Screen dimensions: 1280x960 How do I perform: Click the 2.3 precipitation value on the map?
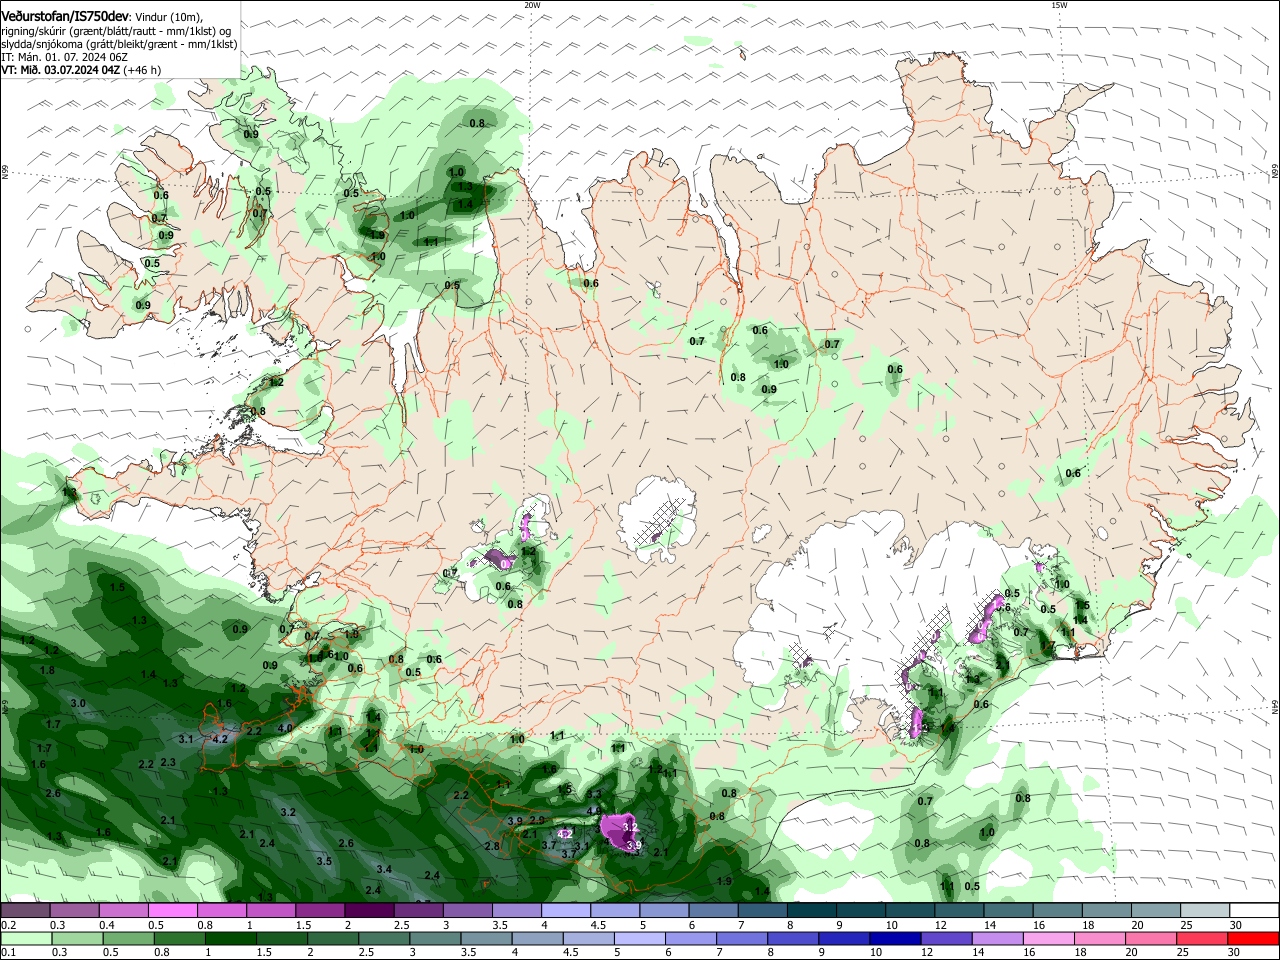[168, 763]
